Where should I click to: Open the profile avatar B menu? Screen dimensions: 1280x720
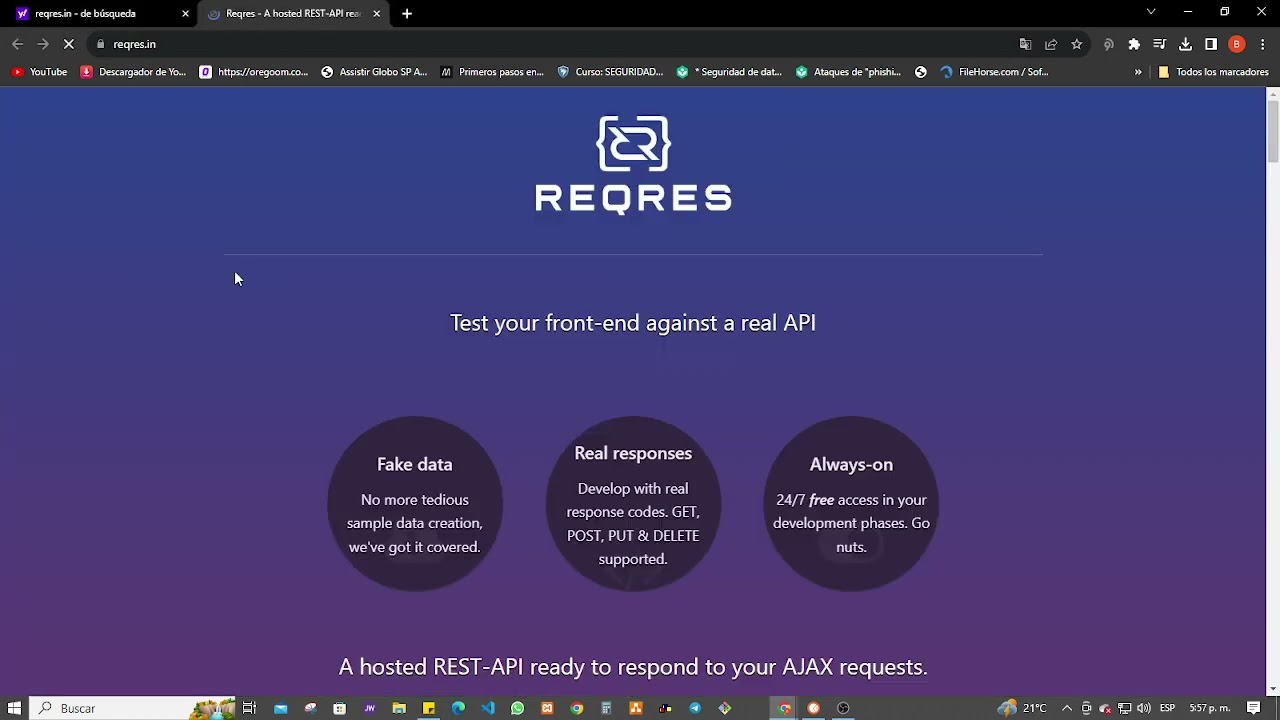[x=1237, y=44]
